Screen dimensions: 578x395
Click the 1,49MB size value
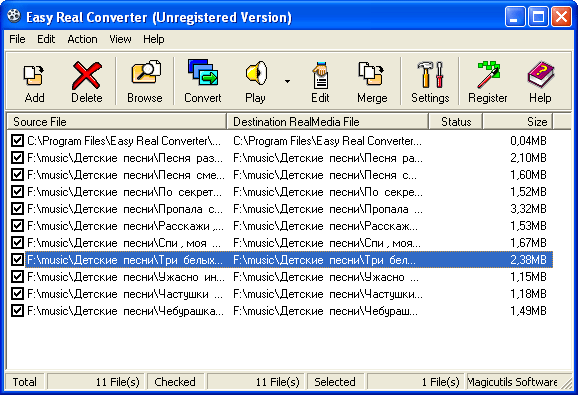528,311
